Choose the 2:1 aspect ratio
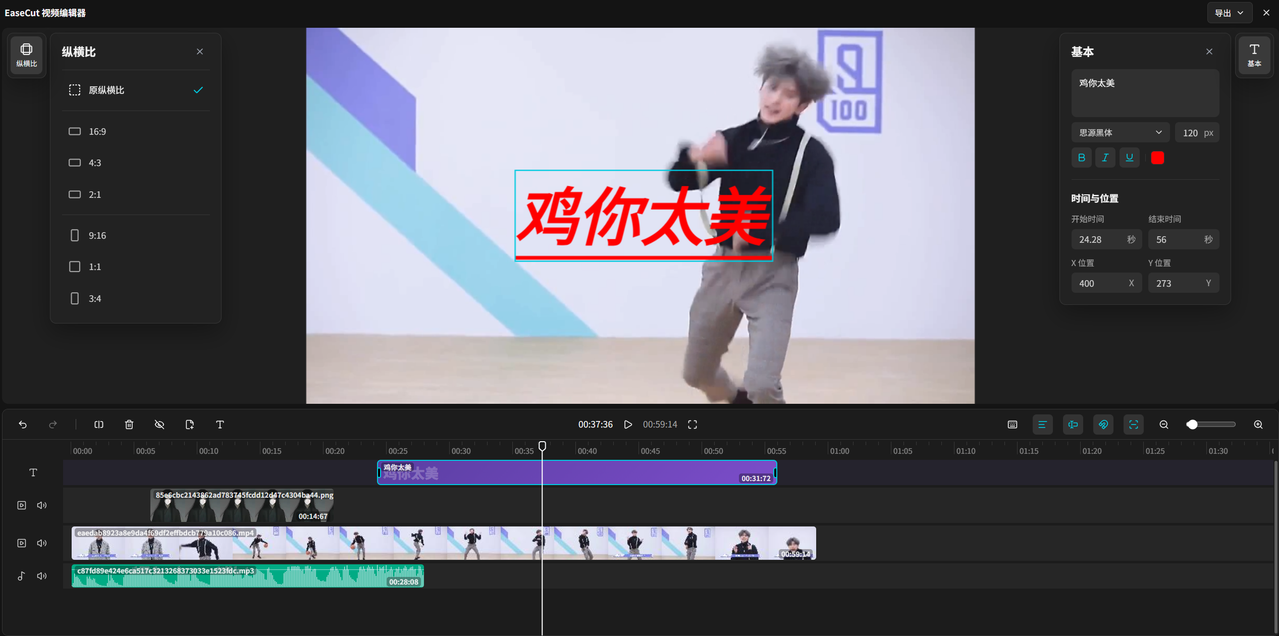 coord(135,195)
